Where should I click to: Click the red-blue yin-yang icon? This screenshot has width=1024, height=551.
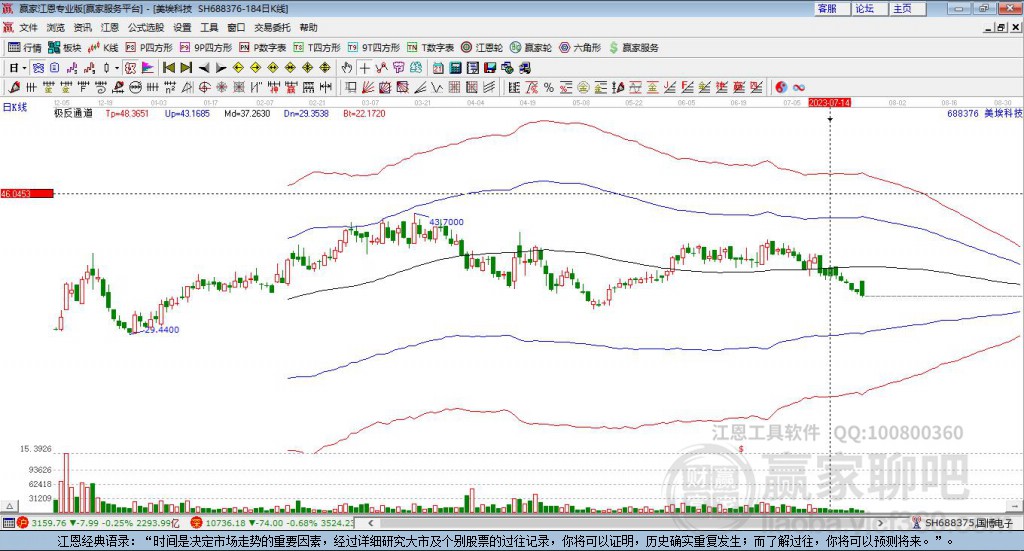[x=781, y=87]
